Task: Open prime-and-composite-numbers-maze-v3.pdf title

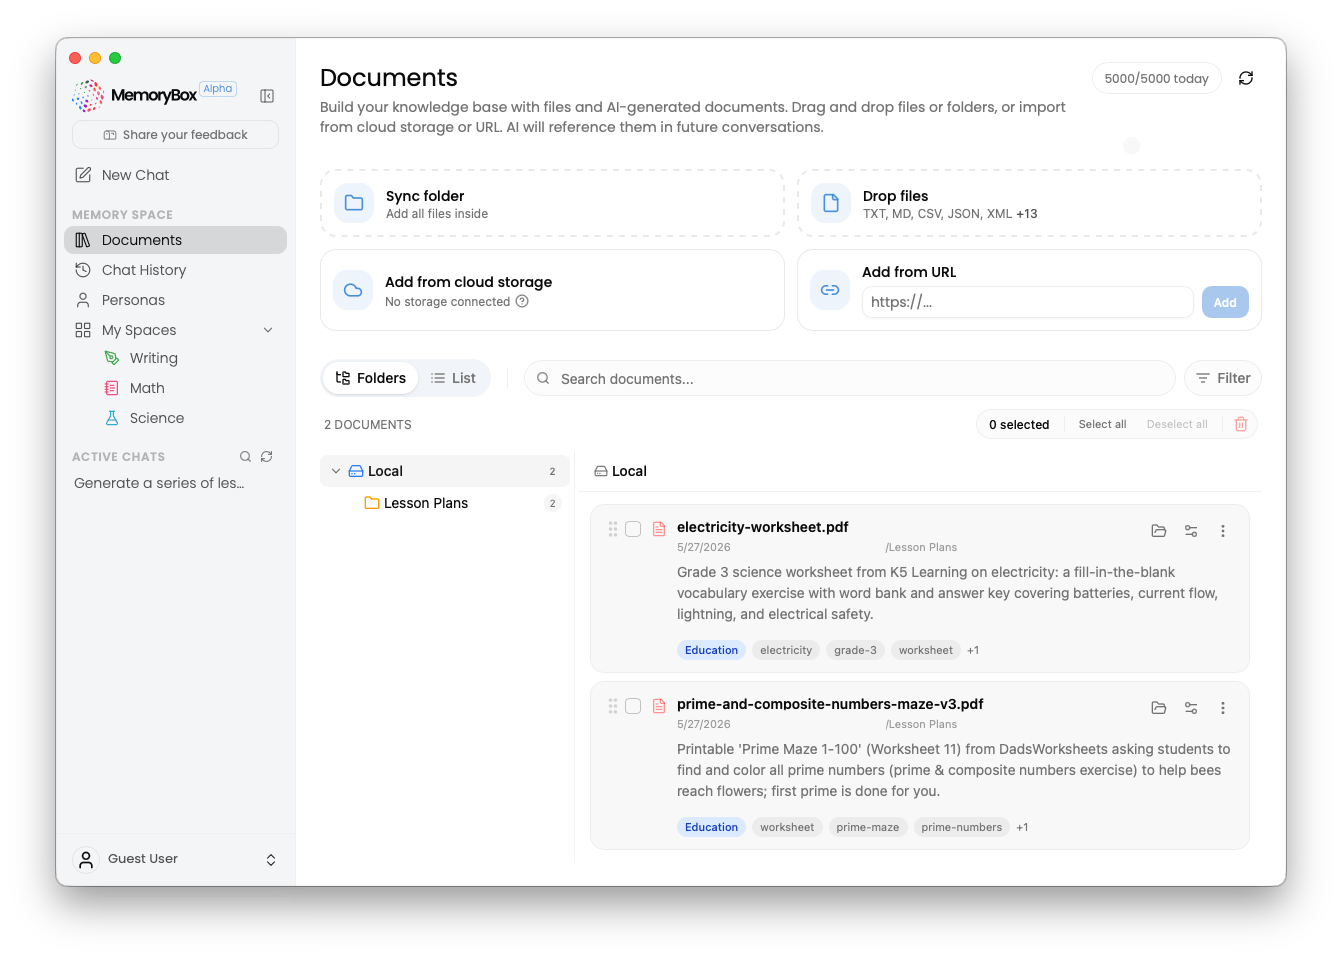Action: (830, 704)
